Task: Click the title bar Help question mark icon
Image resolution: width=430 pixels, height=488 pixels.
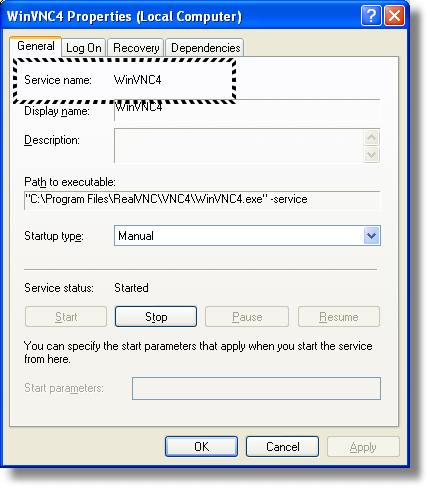Action: pos(371,15)
